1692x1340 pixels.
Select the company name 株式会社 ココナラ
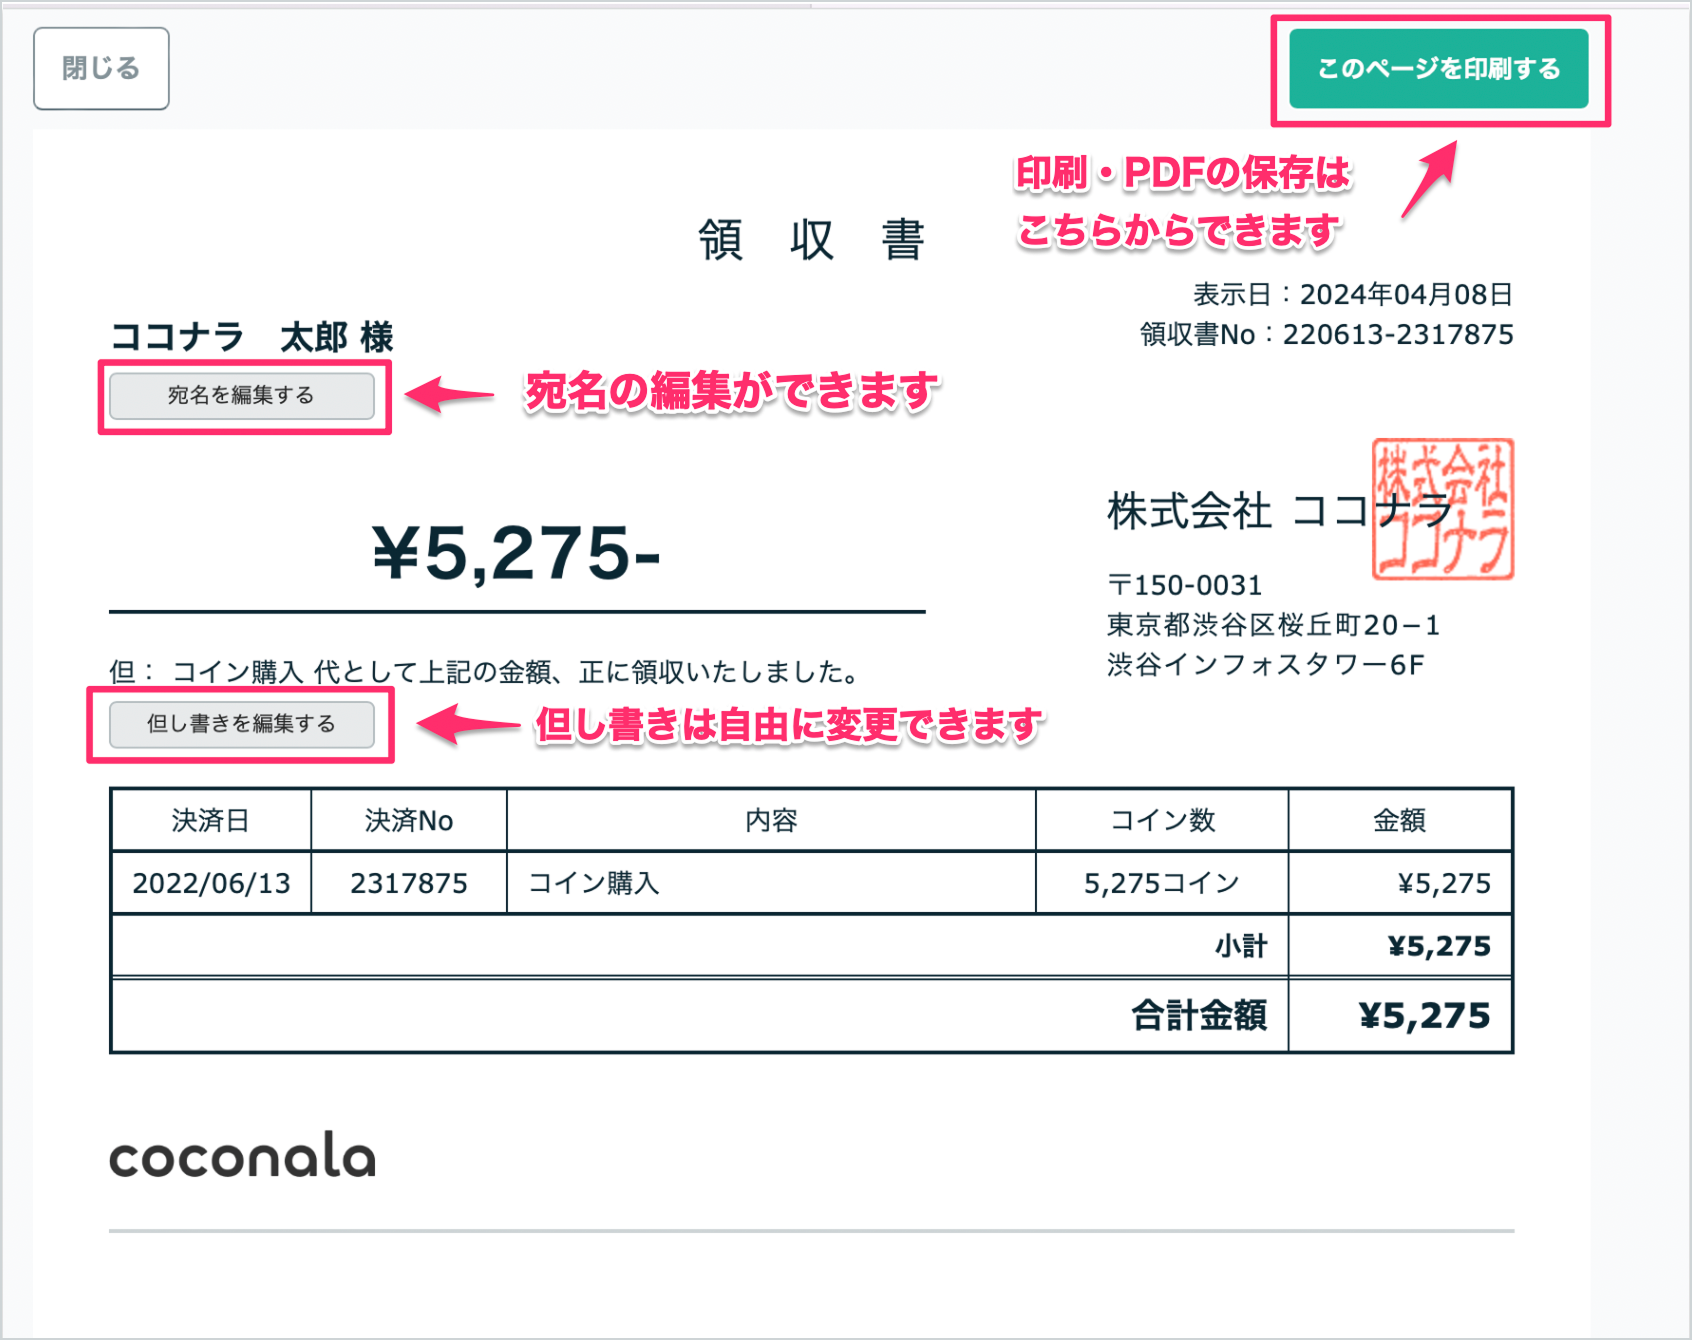coord(1279,511)
